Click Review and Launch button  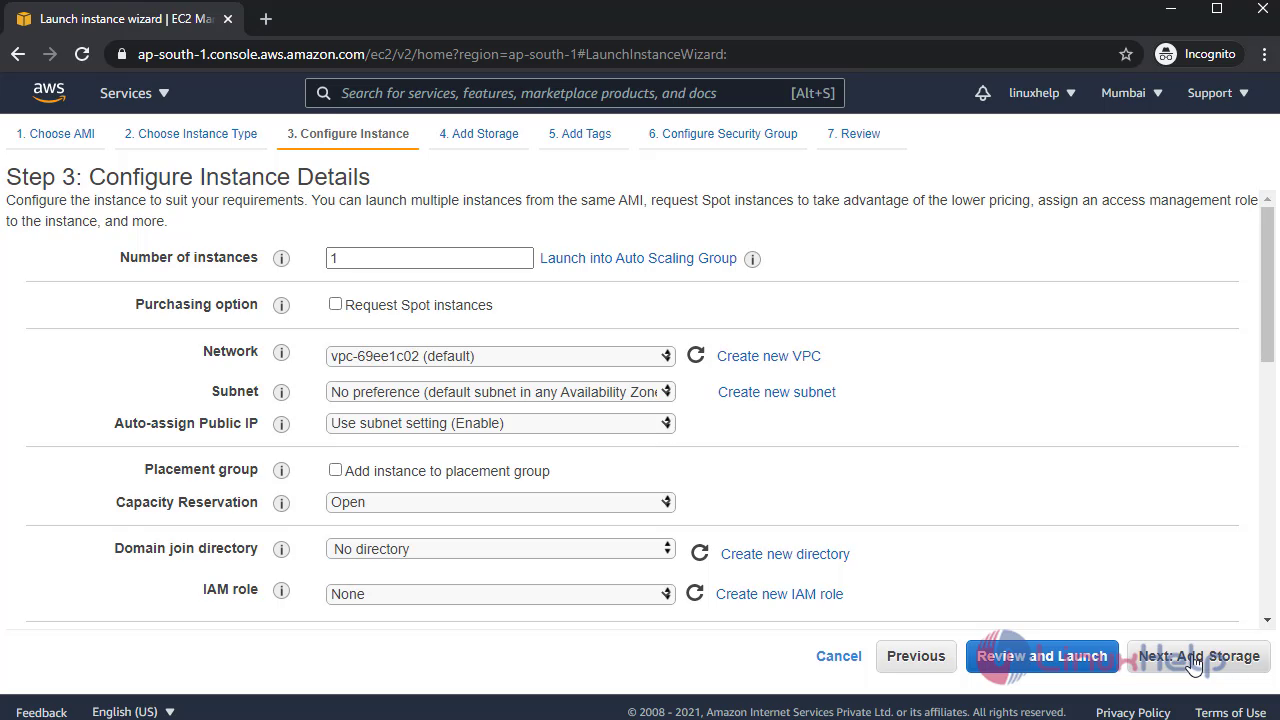[1042, 656]
